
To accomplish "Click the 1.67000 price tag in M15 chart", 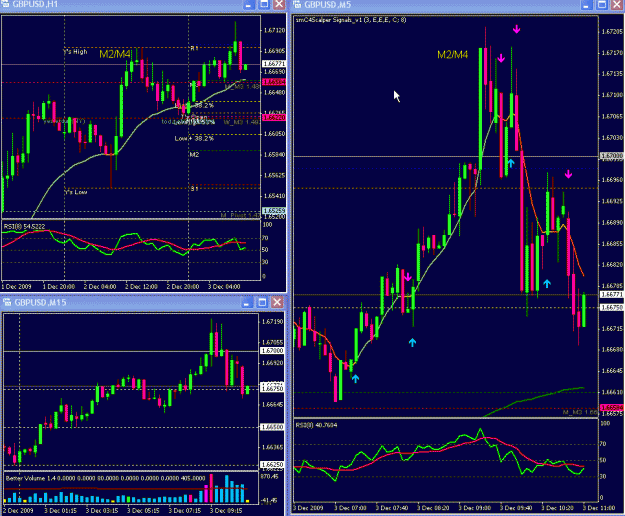I will (x=271, y=351).
